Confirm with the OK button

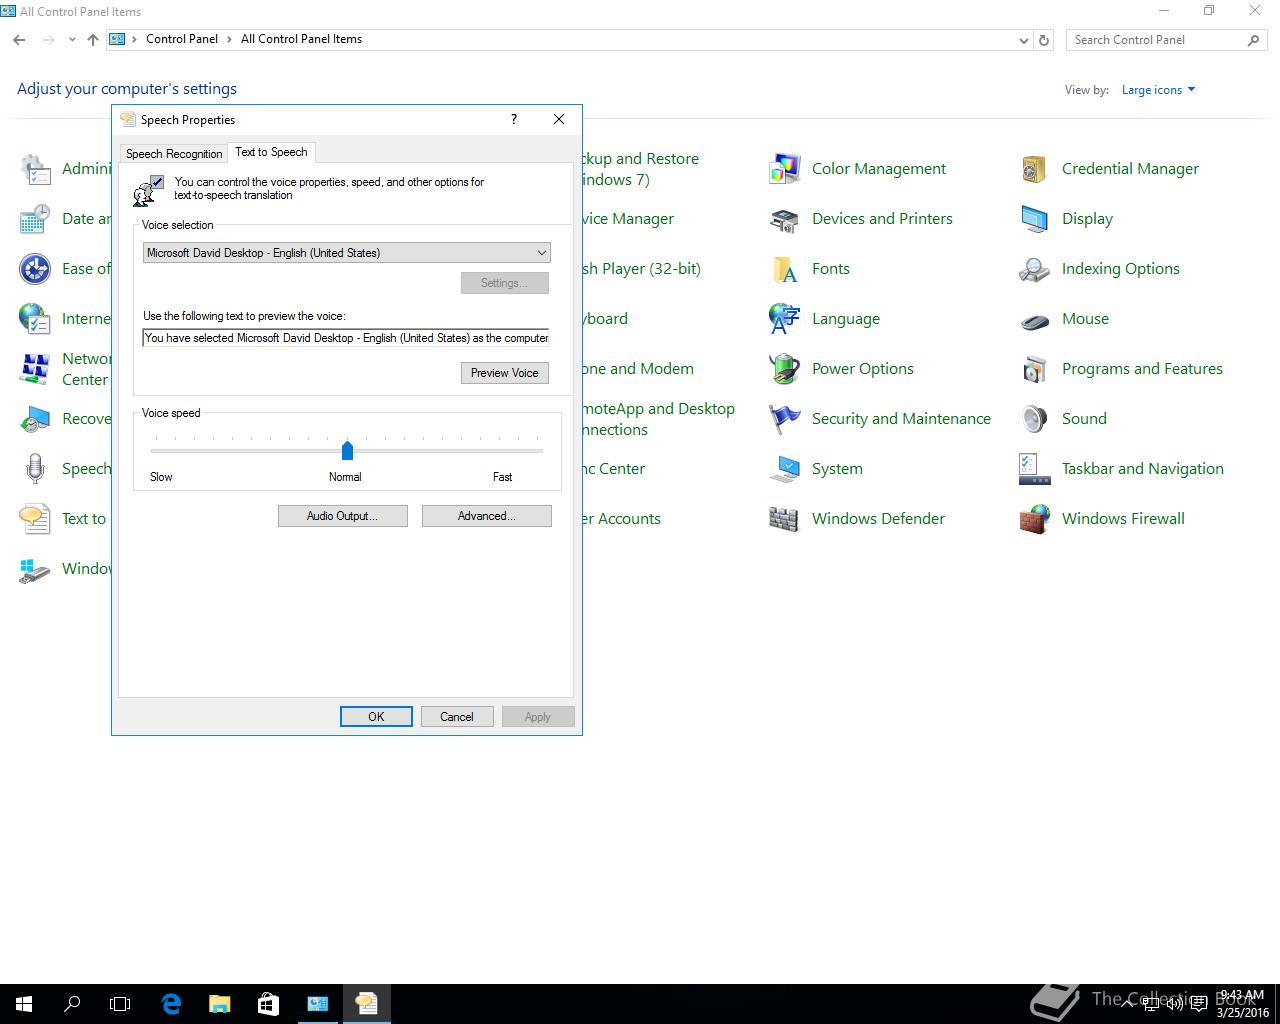[376, 717]
